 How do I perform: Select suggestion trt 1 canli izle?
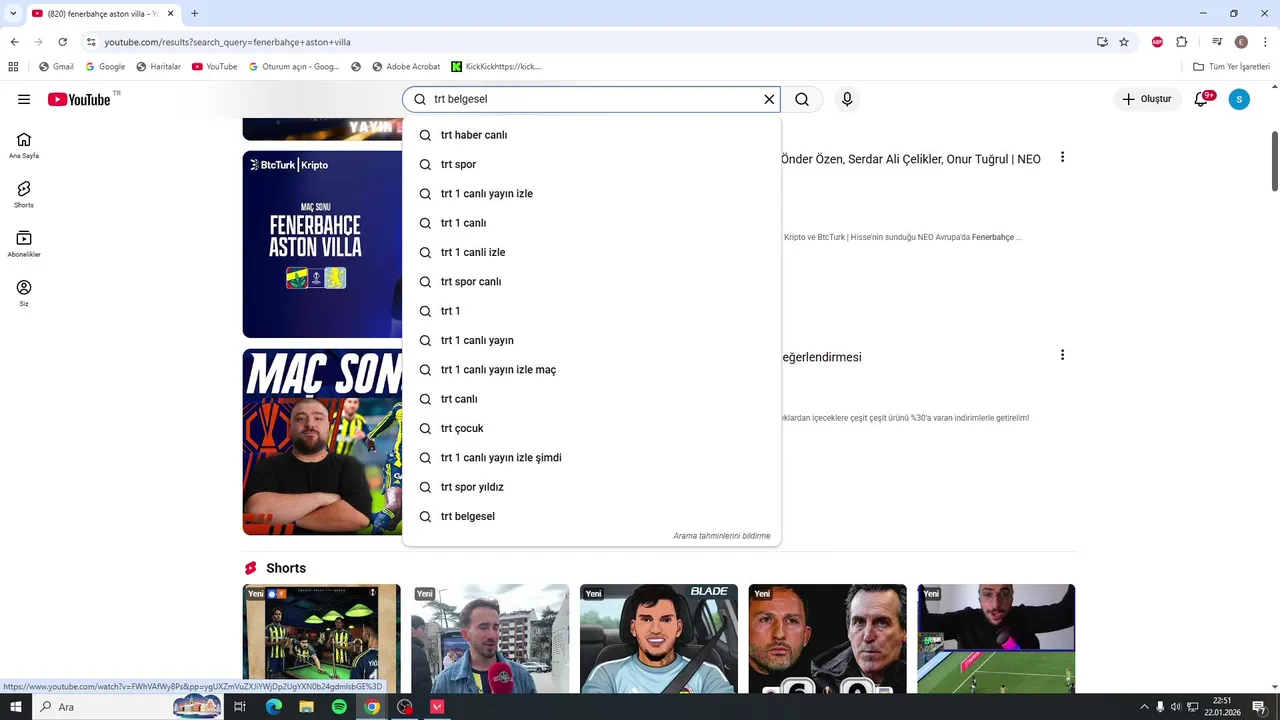click(591, 252)
